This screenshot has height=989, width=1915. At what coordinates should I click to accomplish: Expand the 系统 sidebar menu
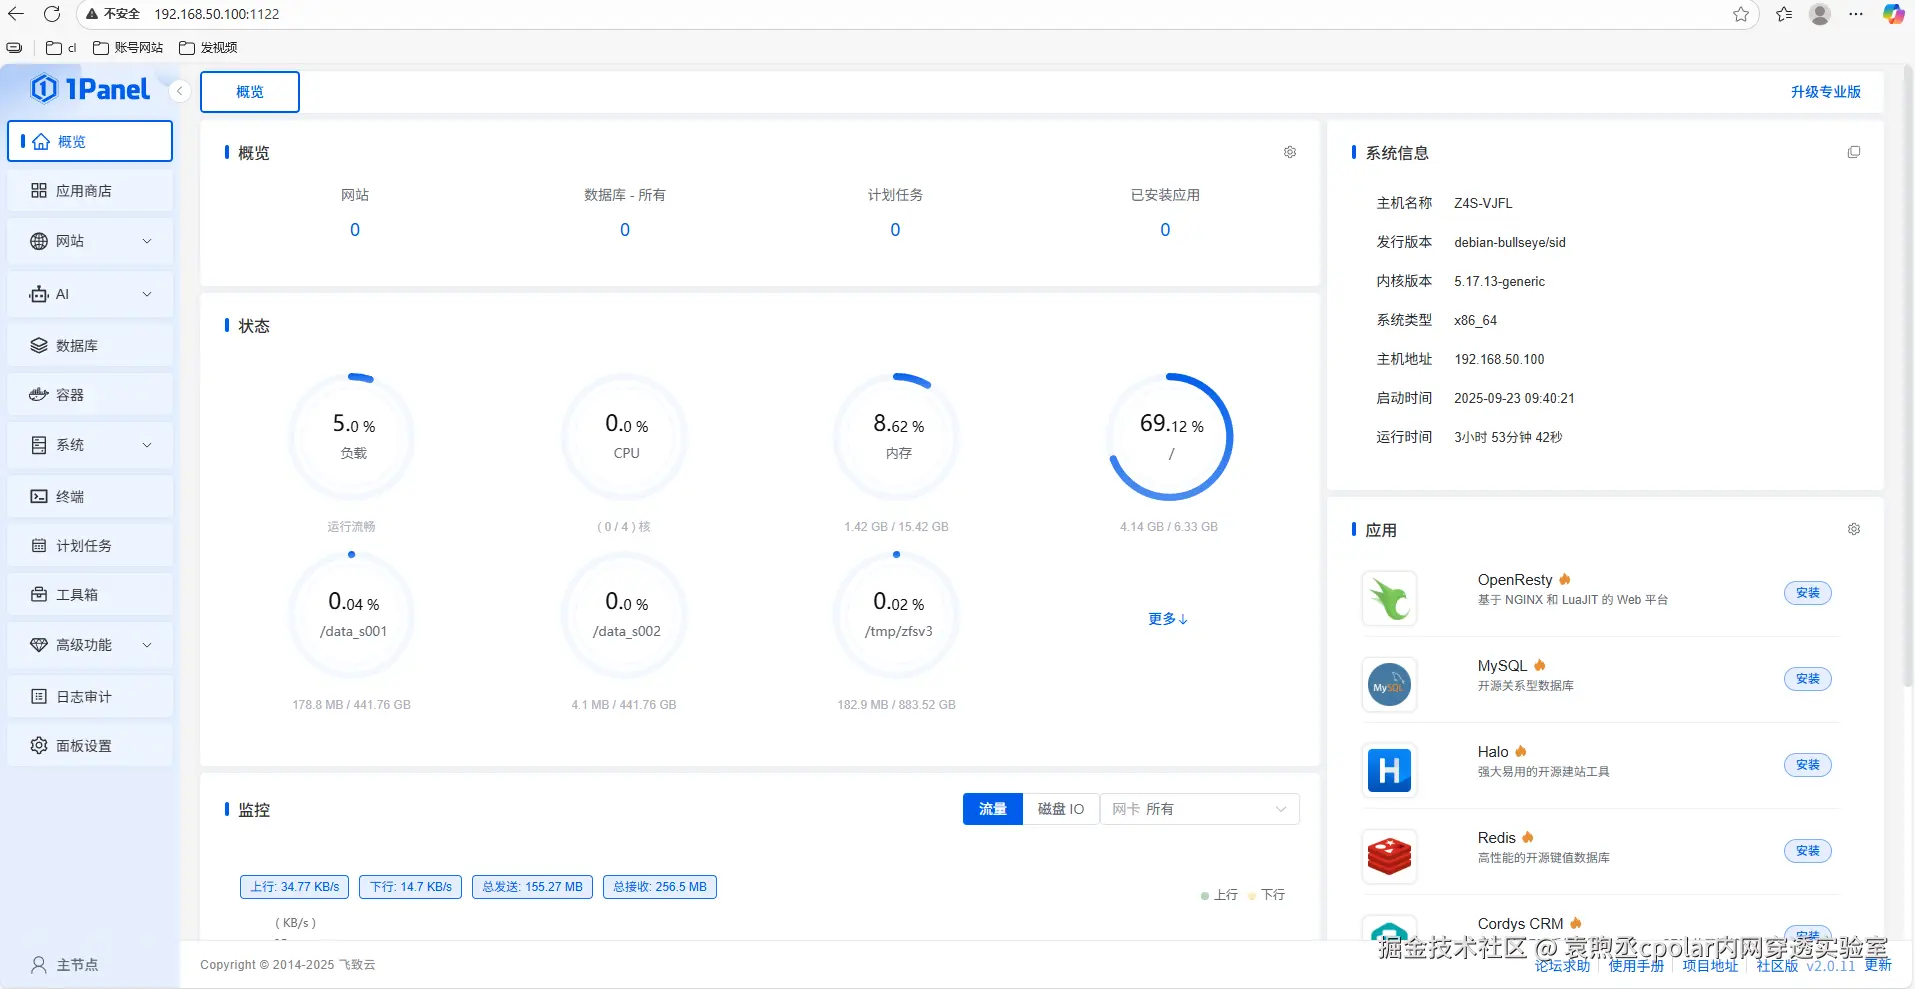click(x=90, y=445)
